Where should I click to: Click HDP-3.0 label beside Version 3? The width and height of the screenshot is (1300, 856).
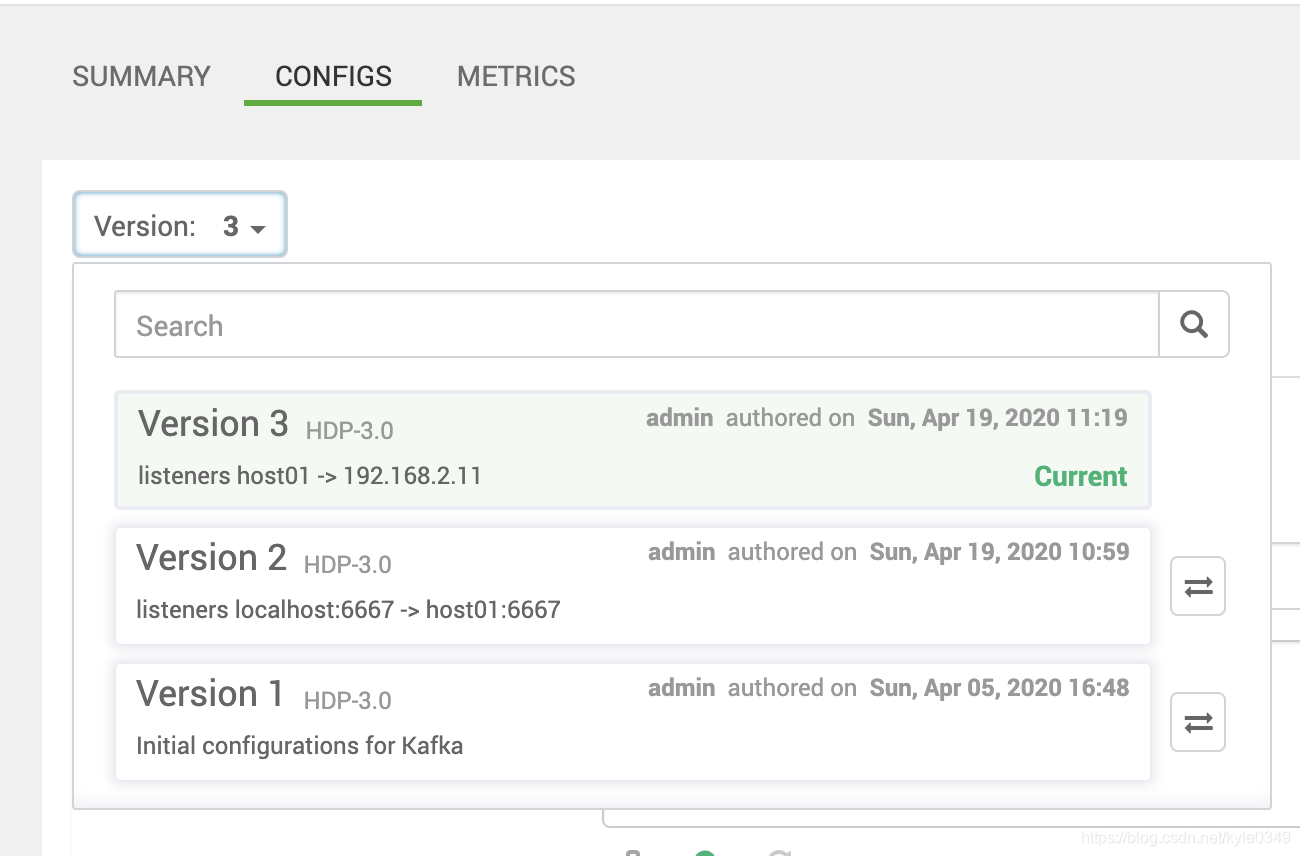(x=349, y=431)
